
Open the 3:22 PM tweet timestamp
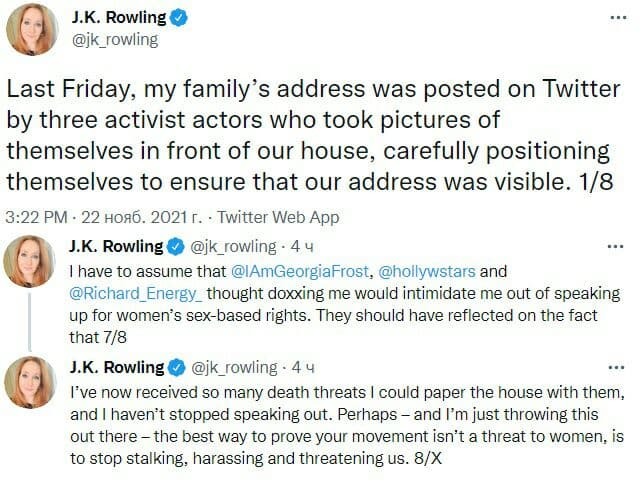pyautogui.click(x=37, y=216)
